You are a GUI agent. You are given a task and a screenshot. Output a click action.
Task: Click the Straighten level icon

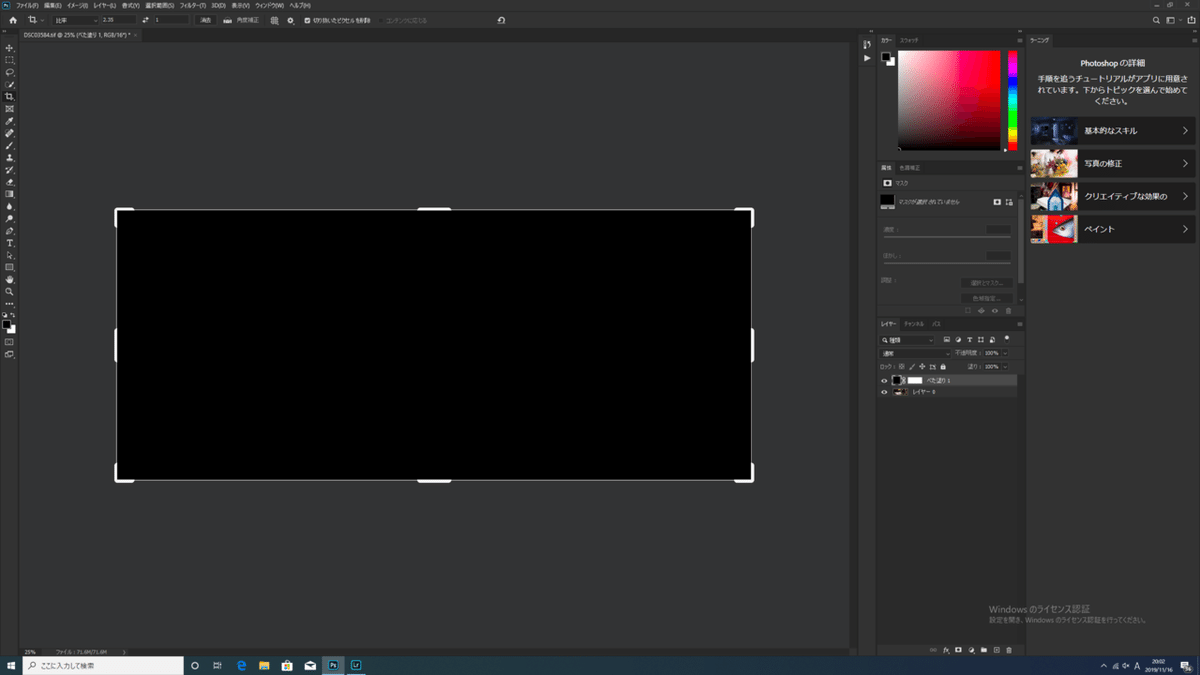227,20
